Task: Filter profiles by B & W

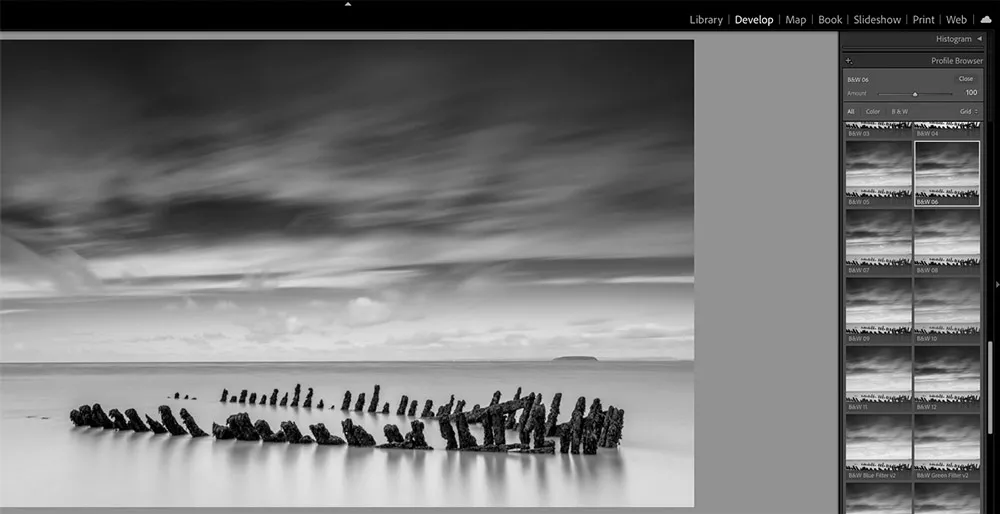Action: (900, 112)
